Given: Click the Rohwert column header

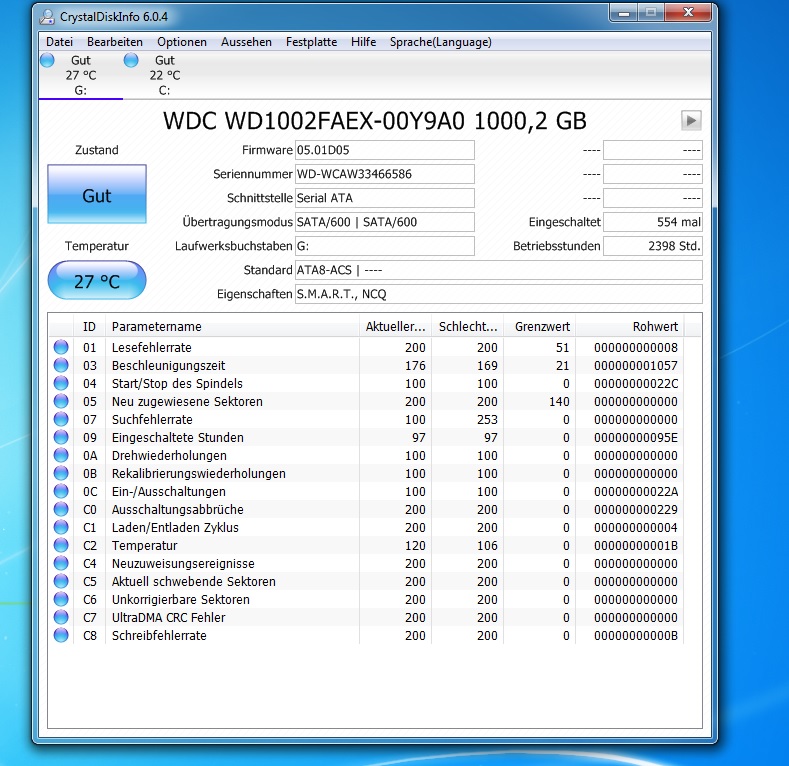Looking at the screenshot, I should (629, 327).
